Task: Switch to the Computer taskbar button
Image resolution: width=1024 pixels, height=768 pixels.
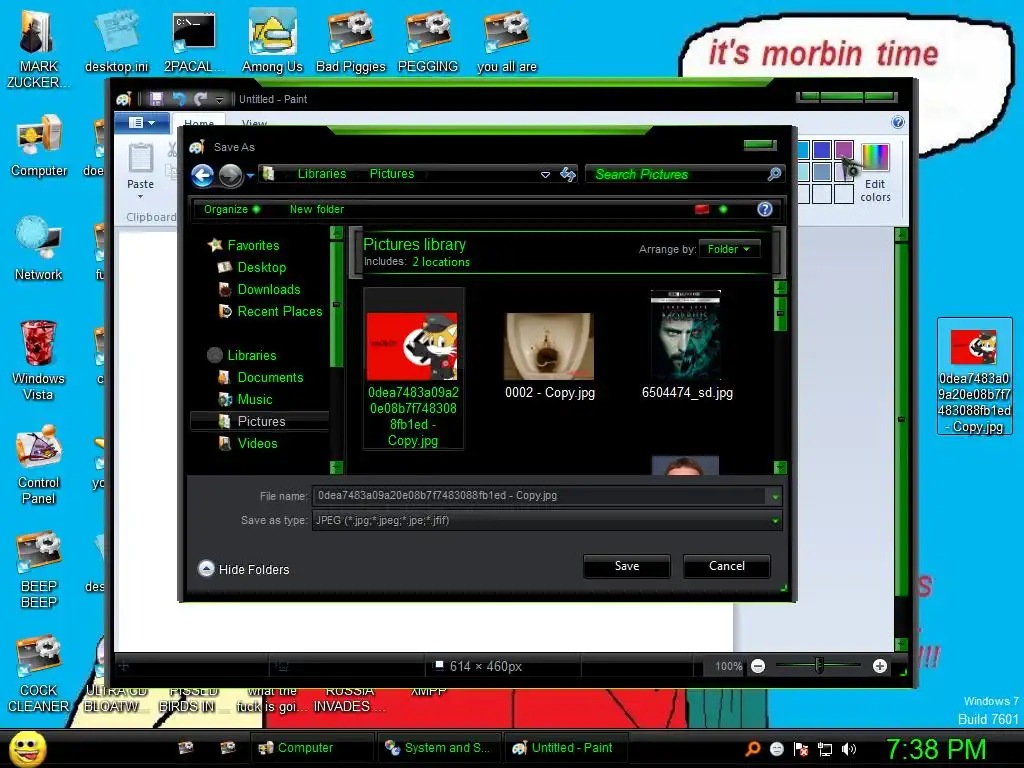Action: 310,748
